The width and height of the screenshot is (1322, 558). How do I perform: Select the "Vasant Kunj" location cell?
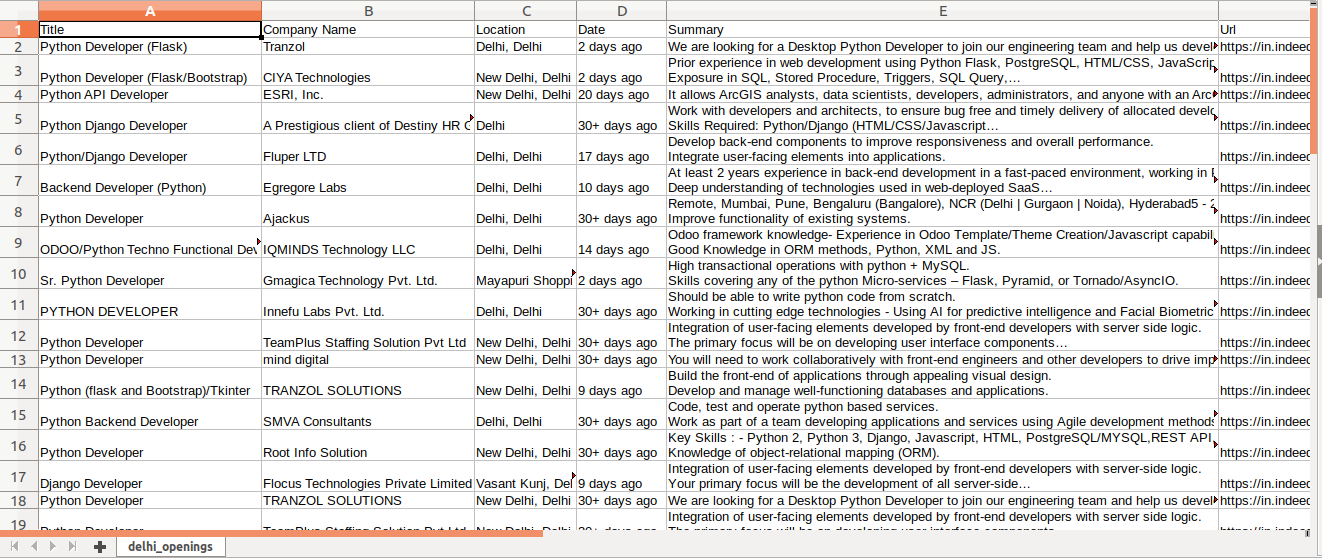[525, 476]
